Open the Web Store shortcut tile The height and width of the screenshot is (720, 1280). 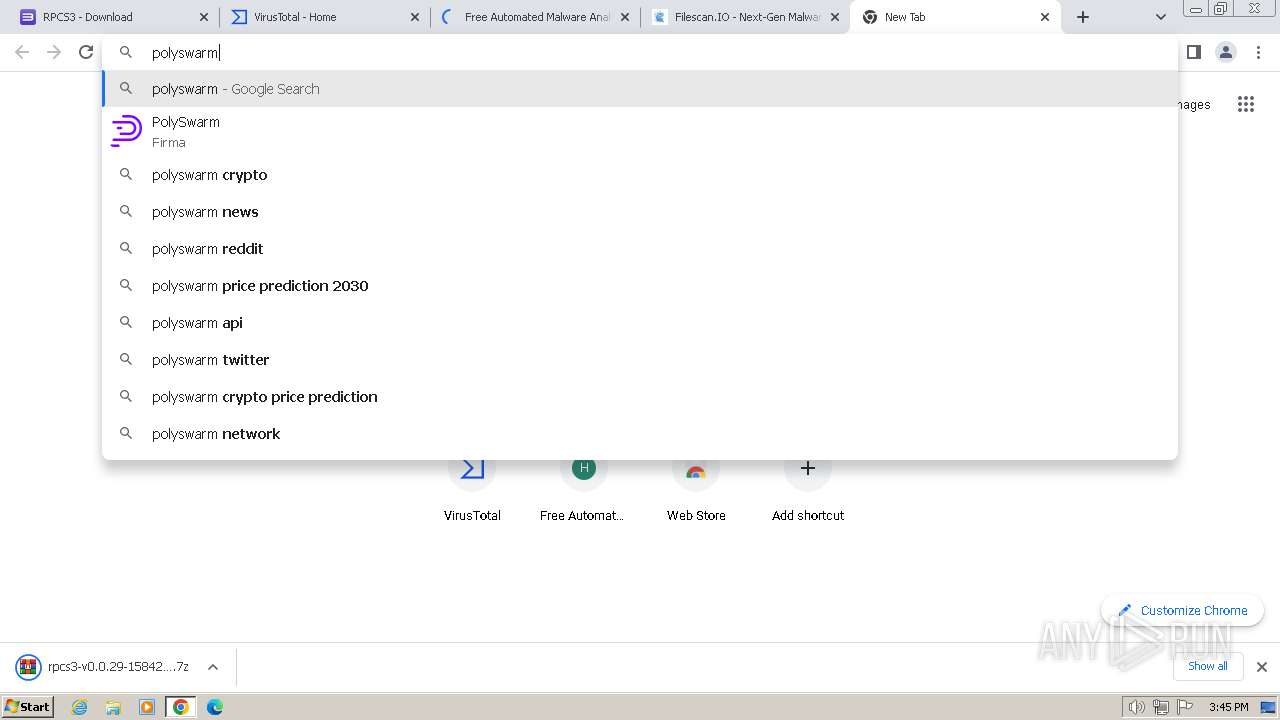click(696, 490)
